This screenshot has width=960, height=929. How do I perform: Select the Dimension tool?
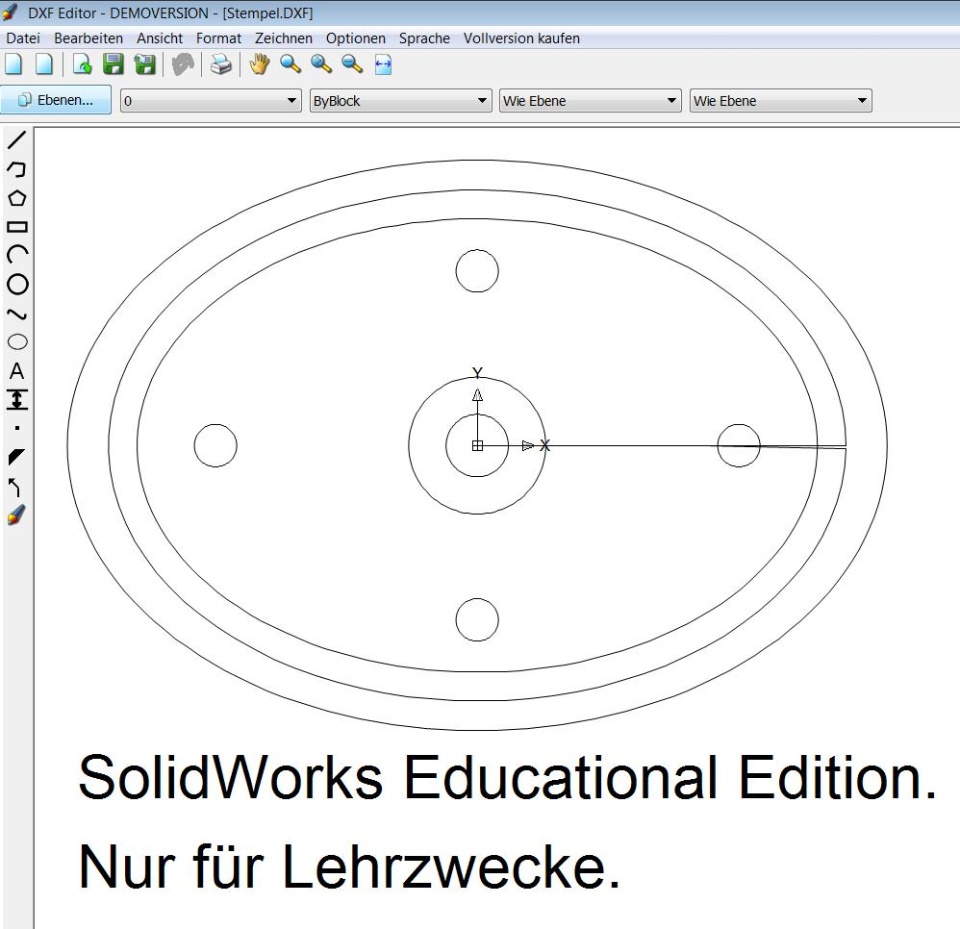(17, 400)
